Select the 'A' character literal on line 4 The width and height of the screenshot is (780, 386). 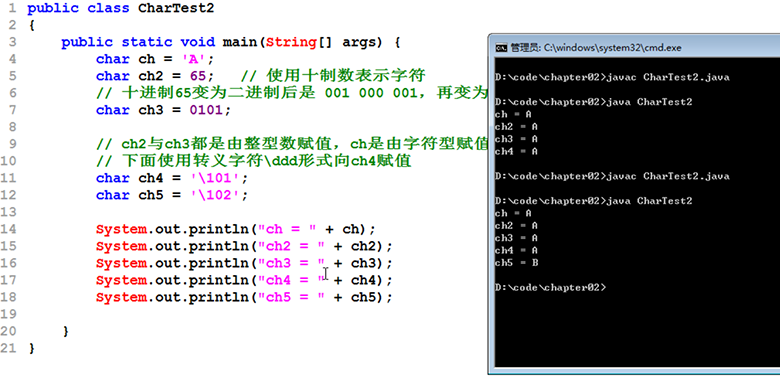(194, 59)
